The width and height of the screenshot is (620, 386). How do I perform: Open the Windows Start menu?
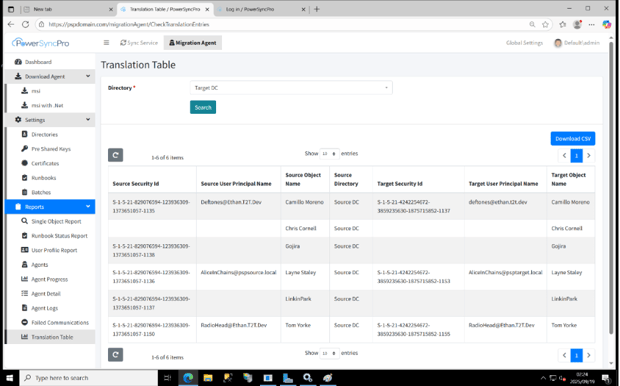[9, 378]
